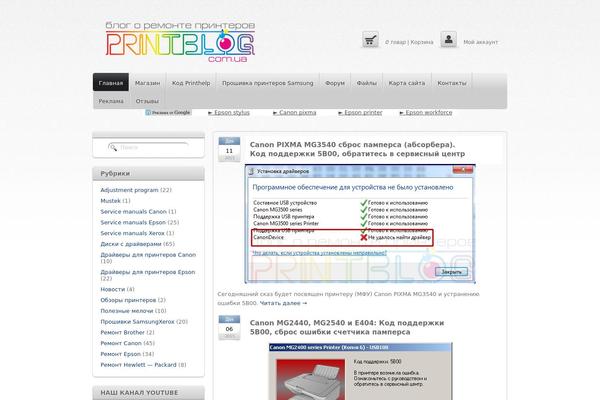600x400 pixels.
Task: Open the Форум menu item
Action: [x=335, y=83]
